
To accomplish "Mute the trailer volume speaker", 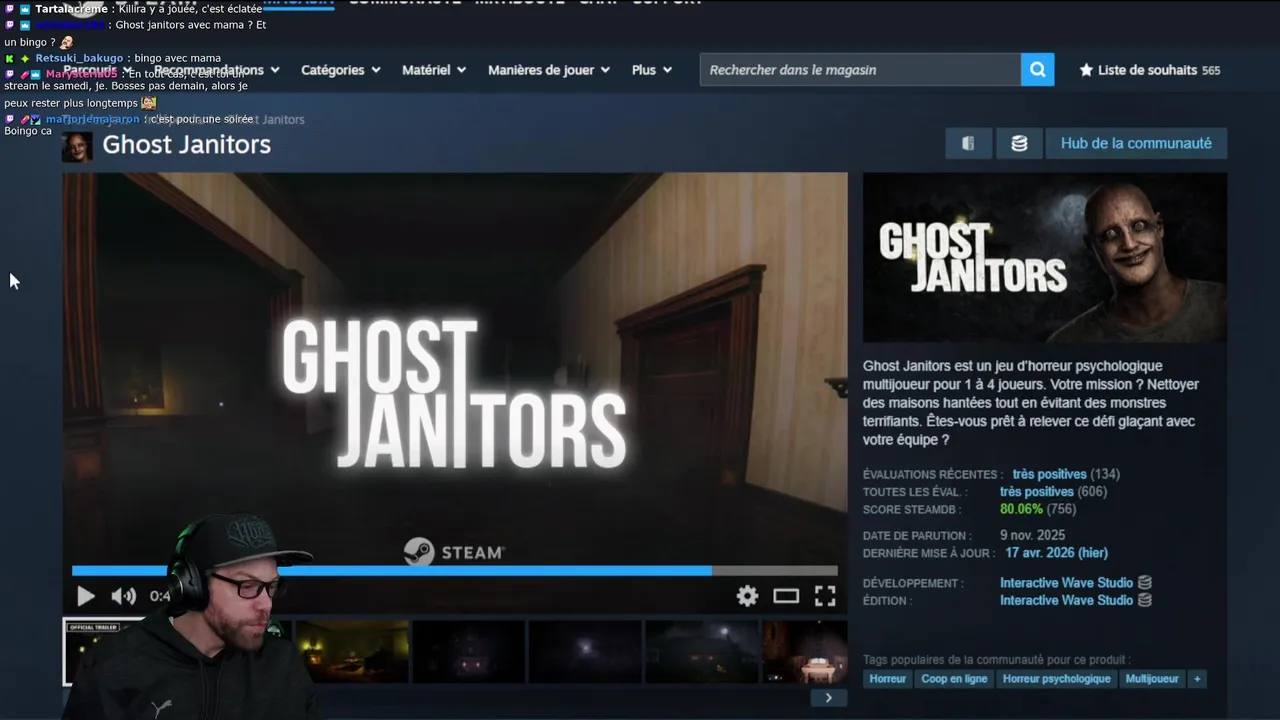I will click(x=123, y=597).
